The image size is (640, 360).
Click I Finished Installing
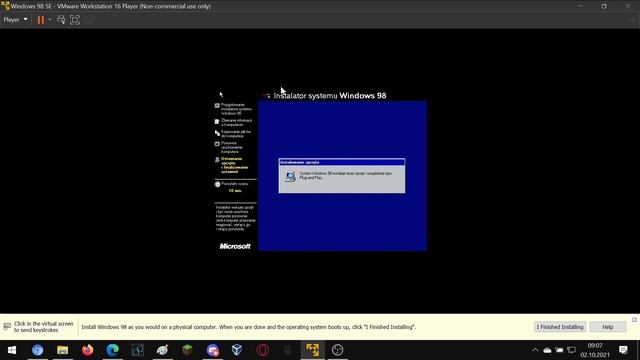[x=560, y=327]
